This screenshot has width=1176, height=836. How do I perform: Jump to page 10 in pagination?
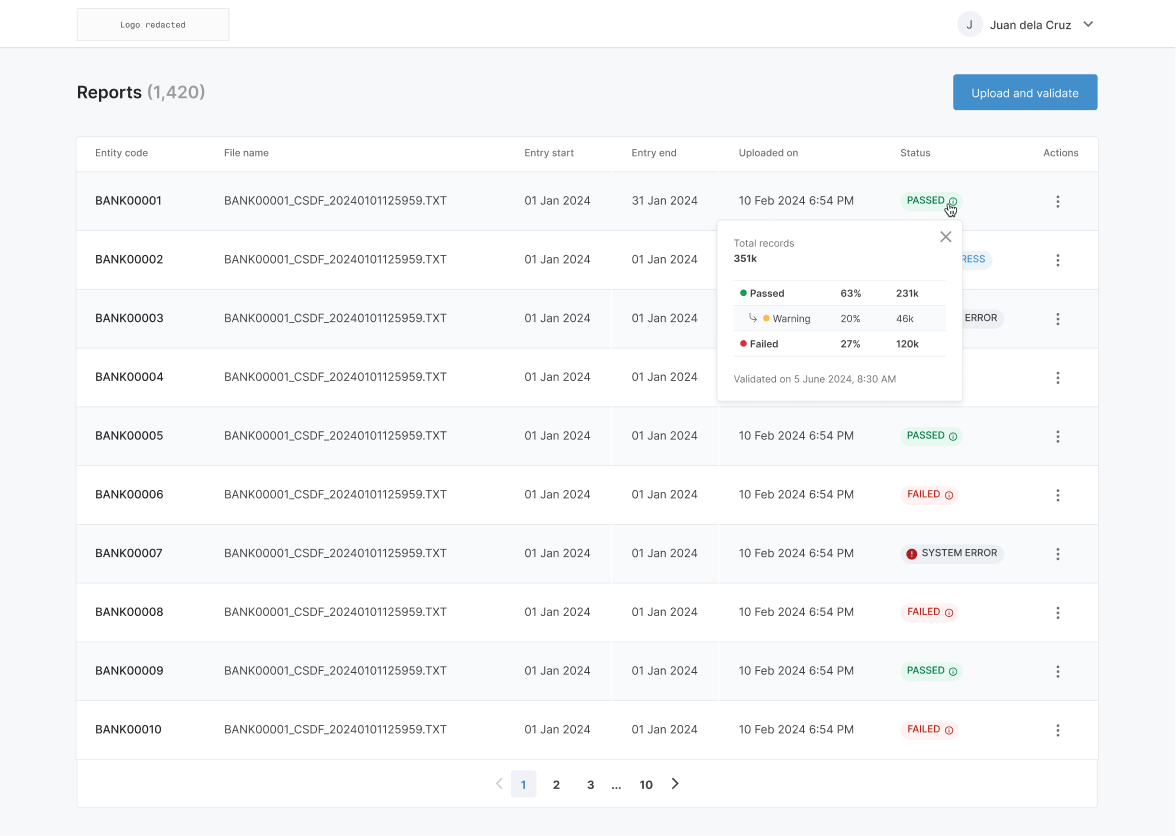(x=646, y=784)
